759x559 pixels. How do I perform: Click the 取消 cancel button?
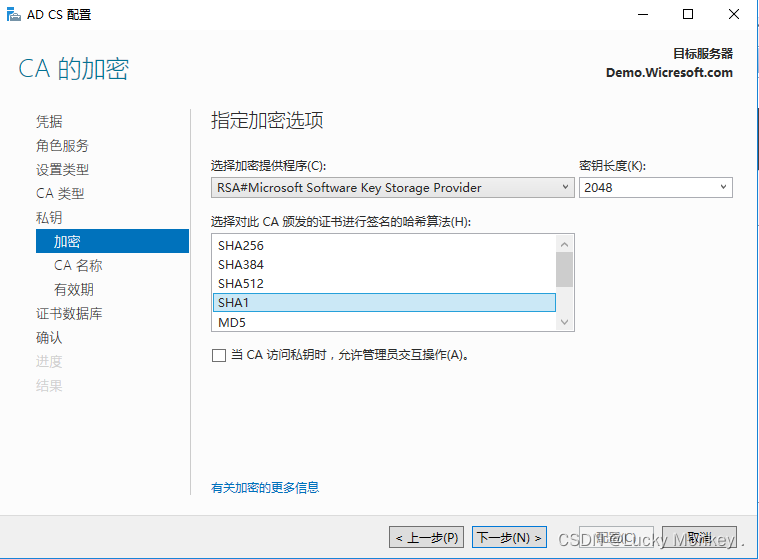pos(699,537)
